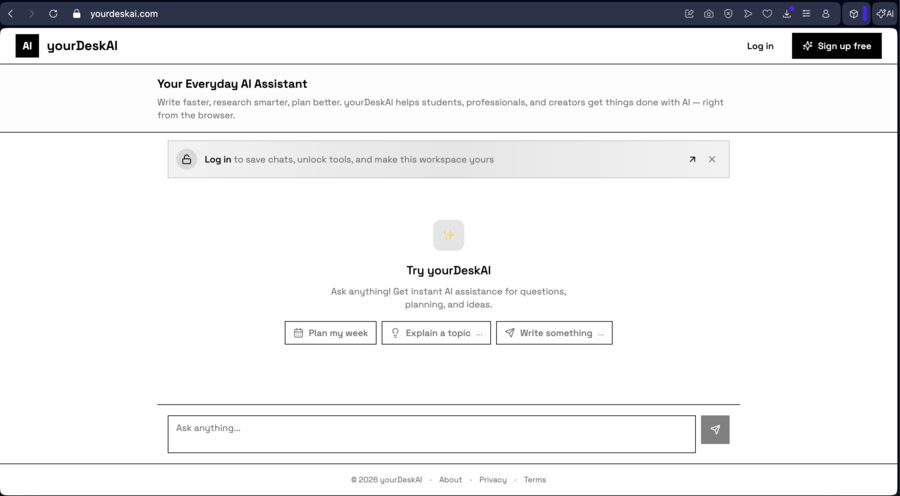
Task: Select the Plan my week suggestion
Action: 330,333
